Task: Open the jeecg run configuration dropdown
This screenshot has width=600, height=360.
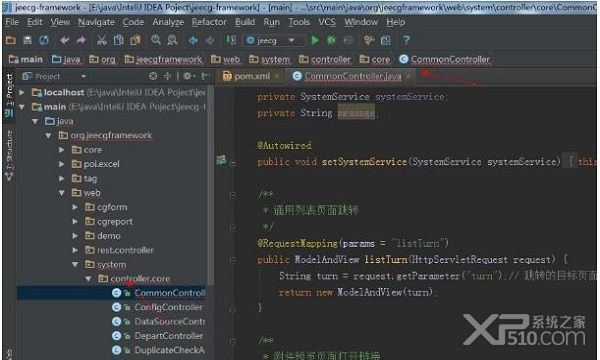Action: [x=274, y=40]
